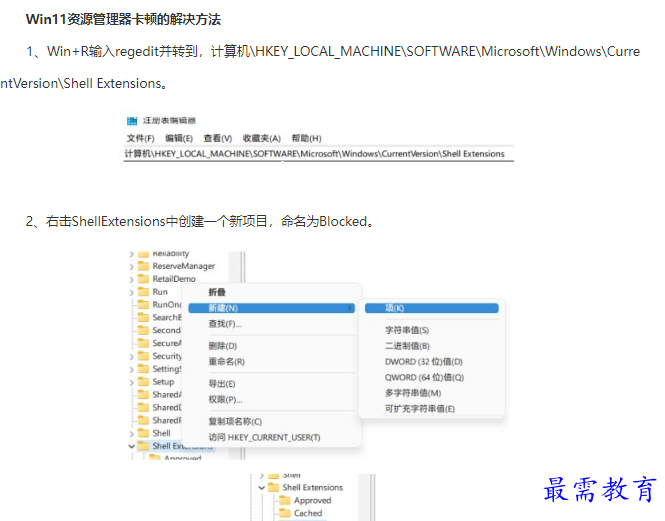The width and height of the screenshot is (665, 521).
Task: Click the Approved folder icon in lower tree
Action: [x=285, y=500]
